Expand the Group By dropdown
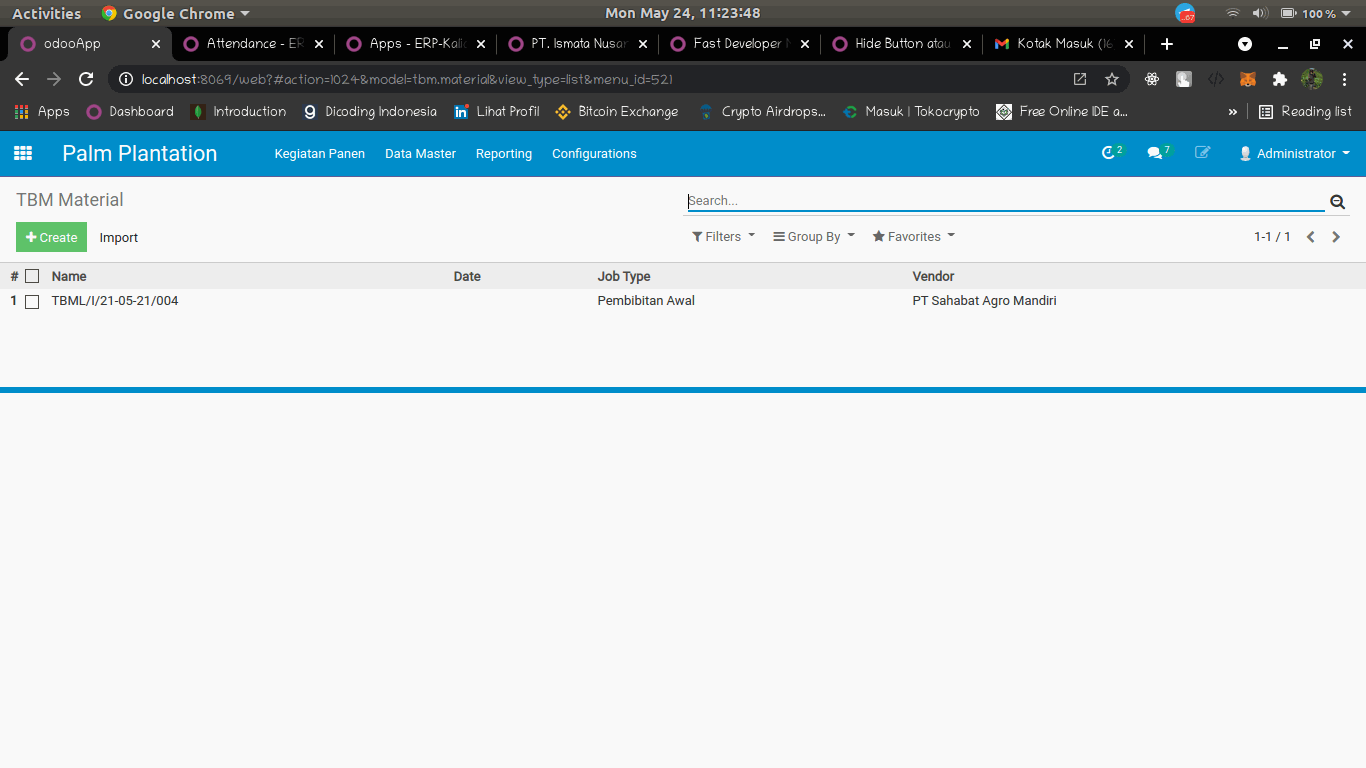1366x768 pixels. [814, 237]
